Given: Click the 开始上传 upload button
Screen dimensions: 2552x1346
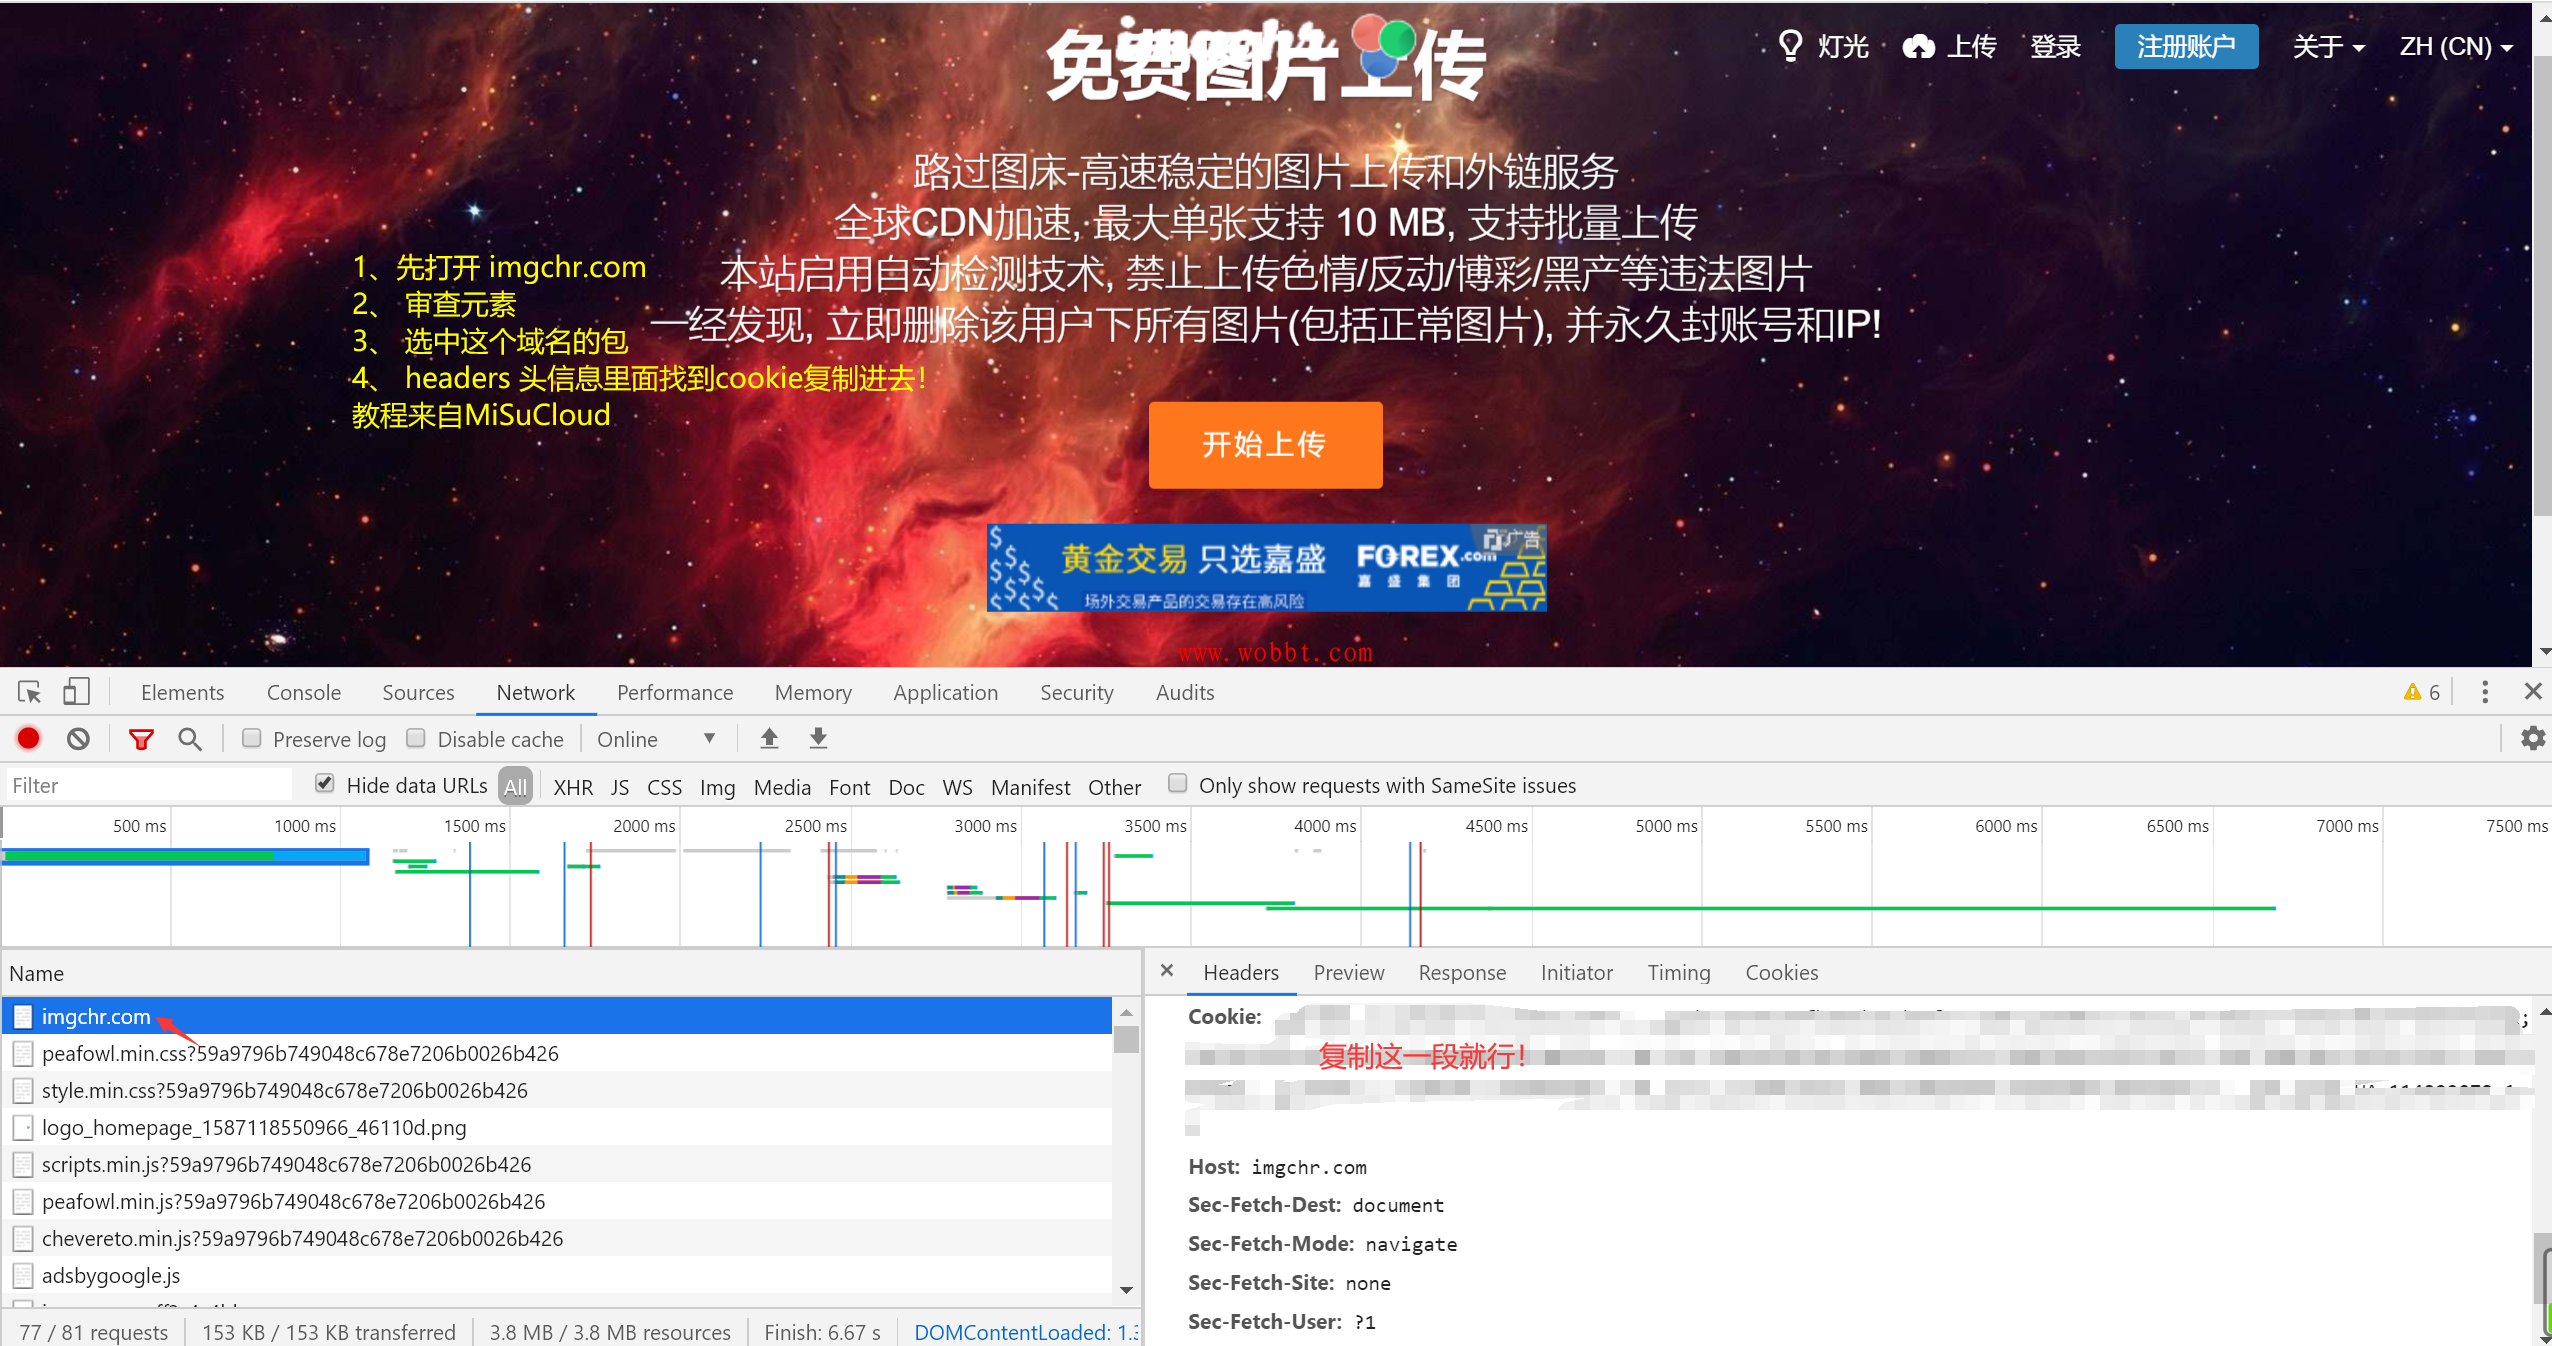Looking at the screenshot, I should coord(1268,446).
